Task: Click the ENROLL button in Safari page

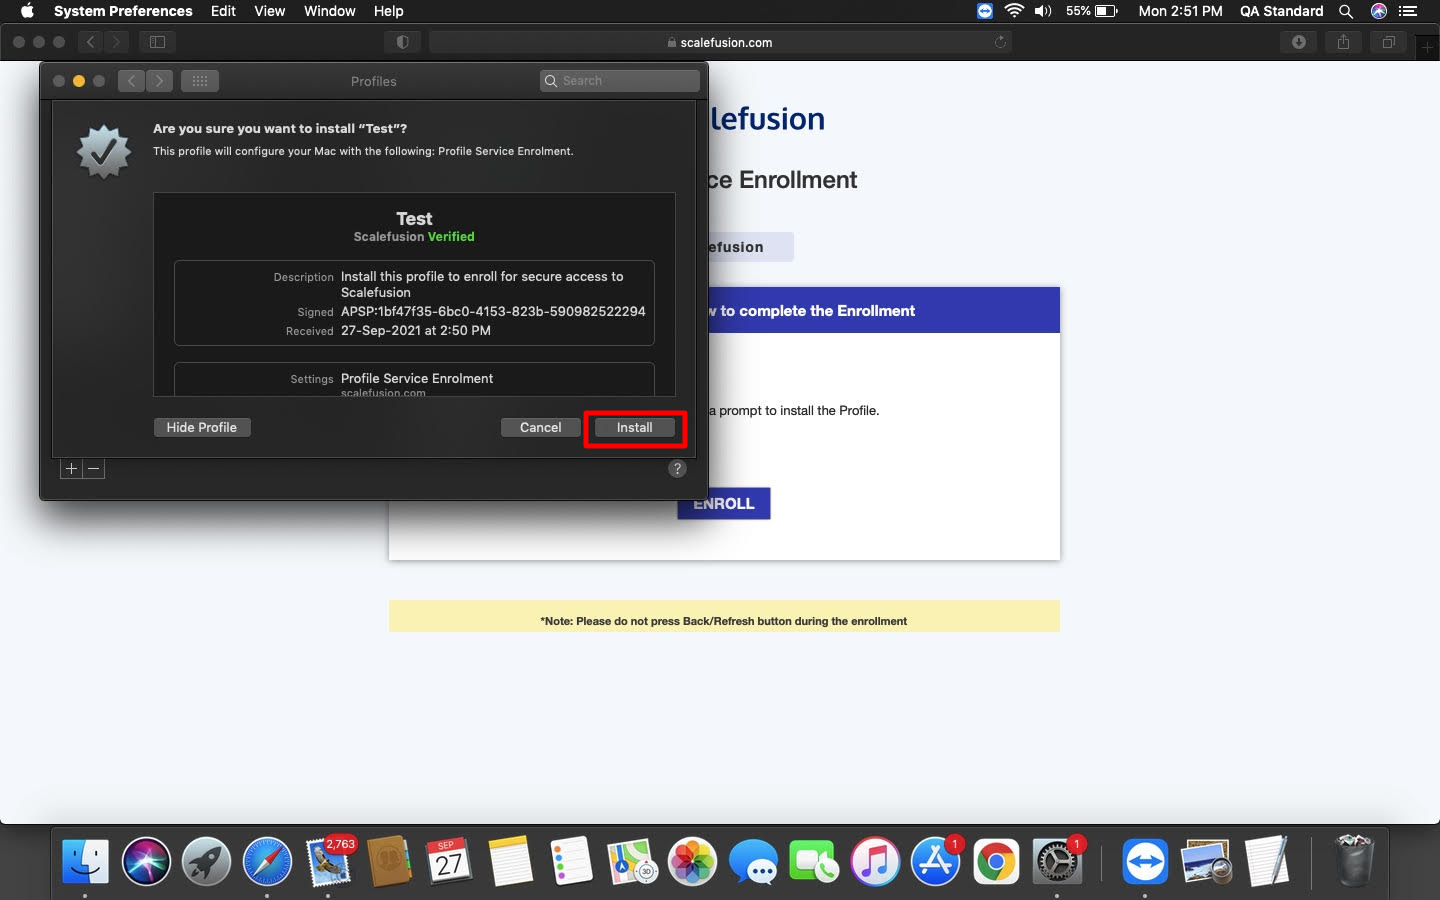Action: pyautogui.click(x=724, y=504)
